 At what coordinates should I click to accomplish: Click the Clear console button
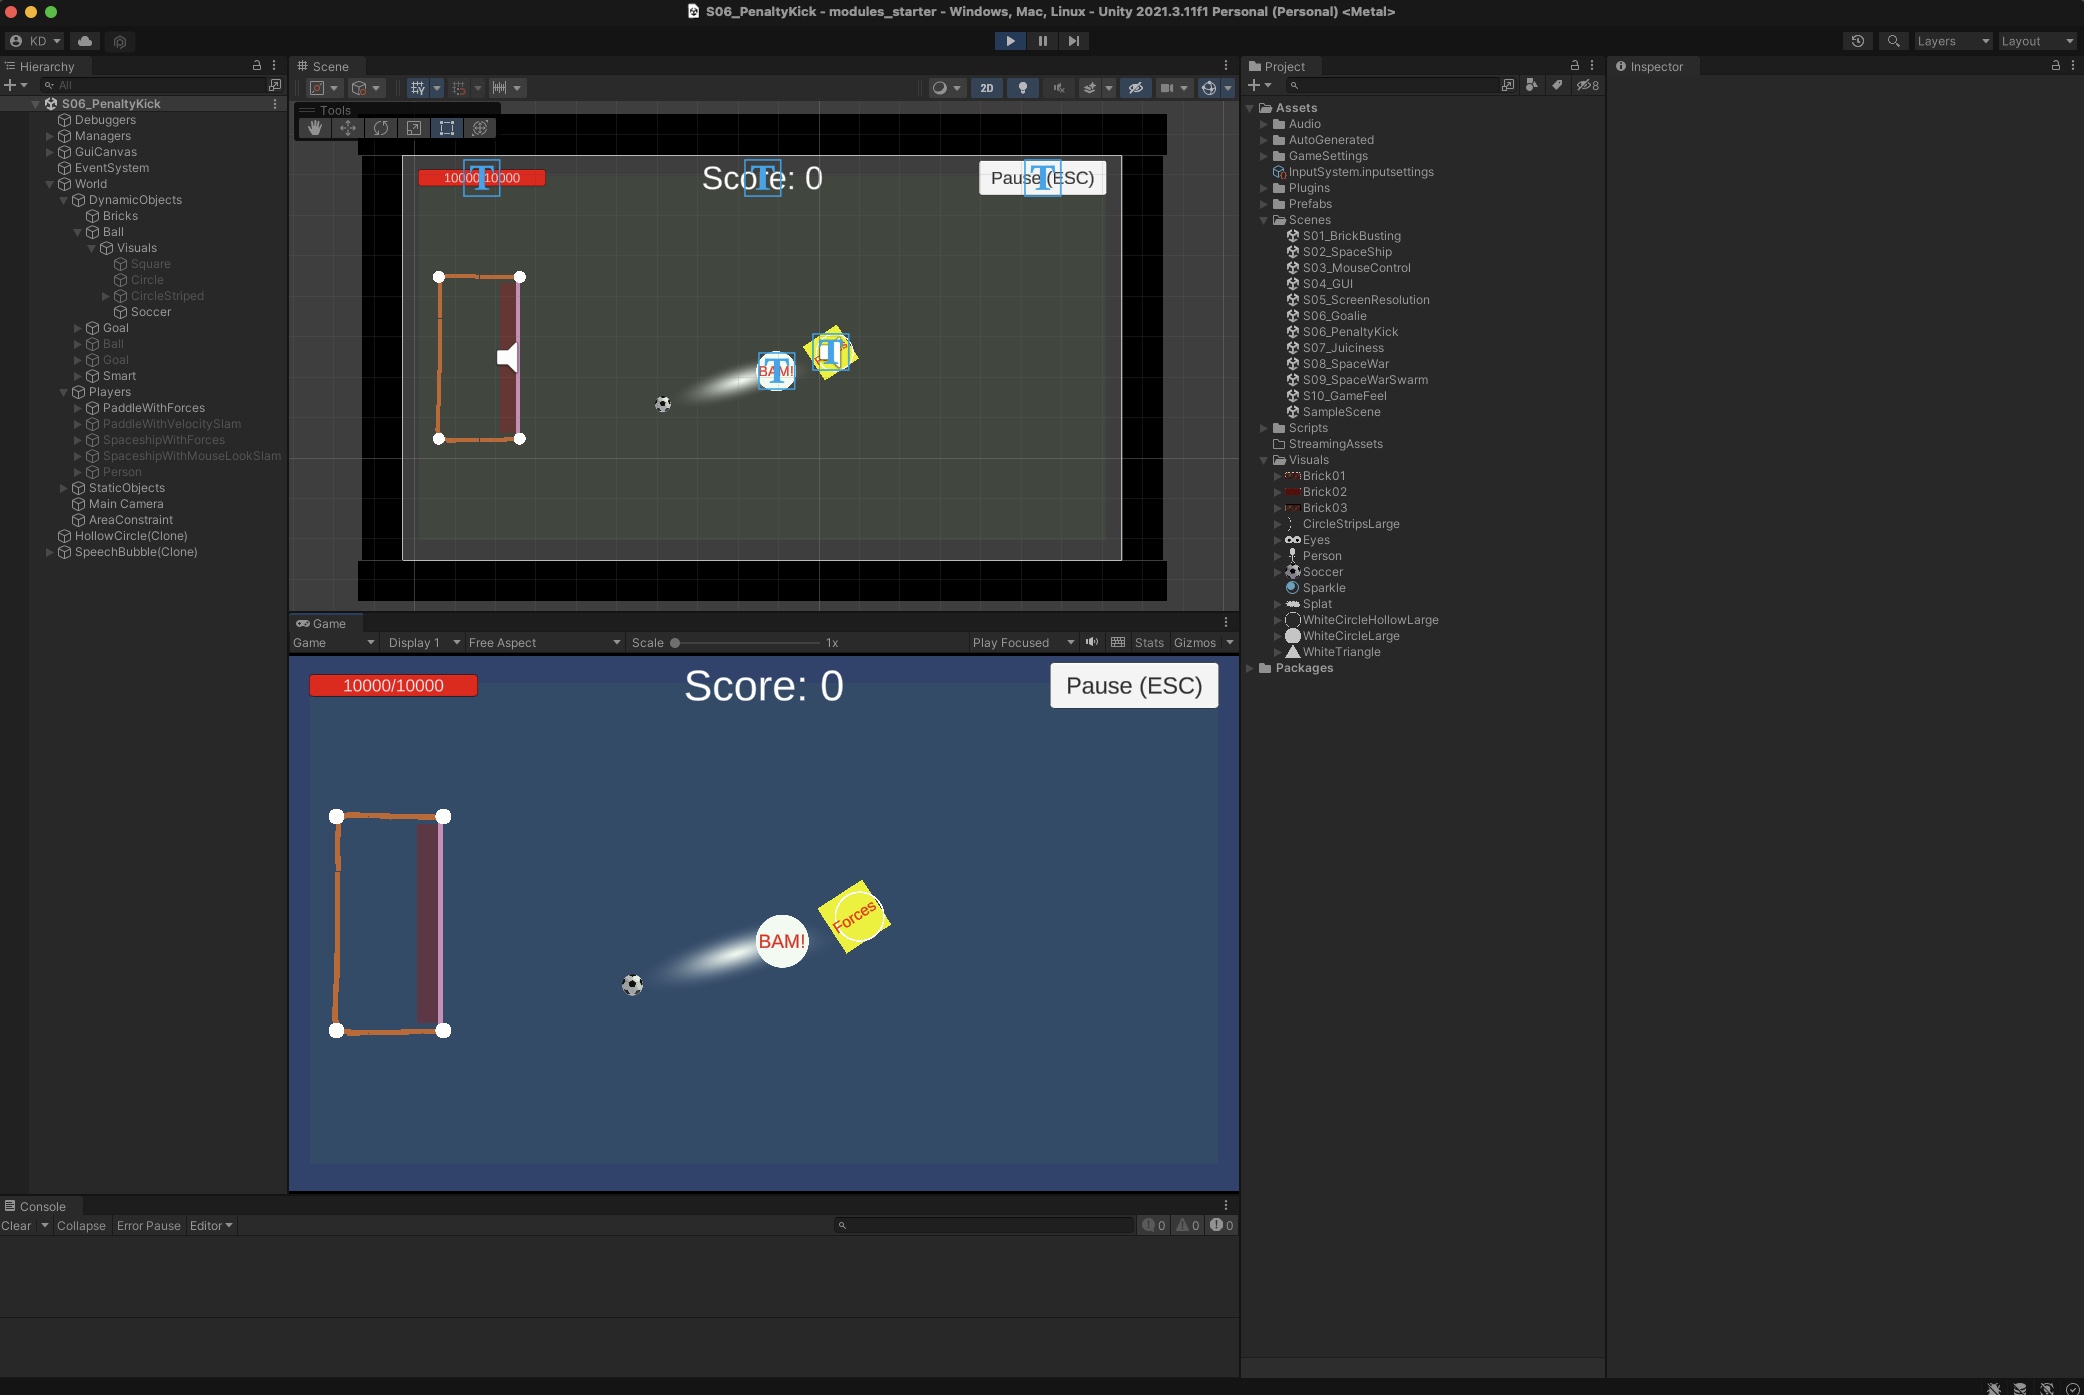point(16,1225)
